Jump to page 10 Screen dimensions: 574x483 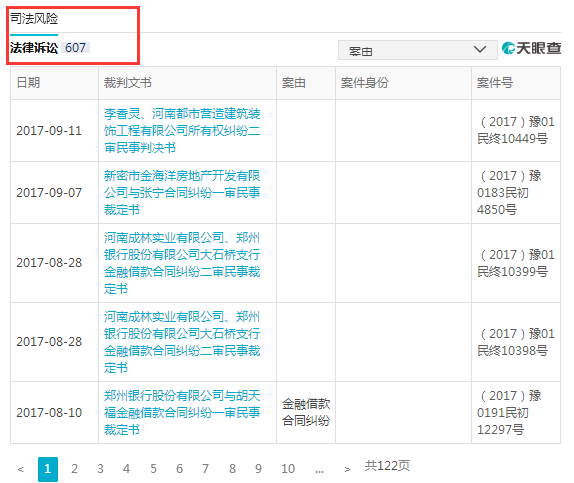tap(288, 469)
